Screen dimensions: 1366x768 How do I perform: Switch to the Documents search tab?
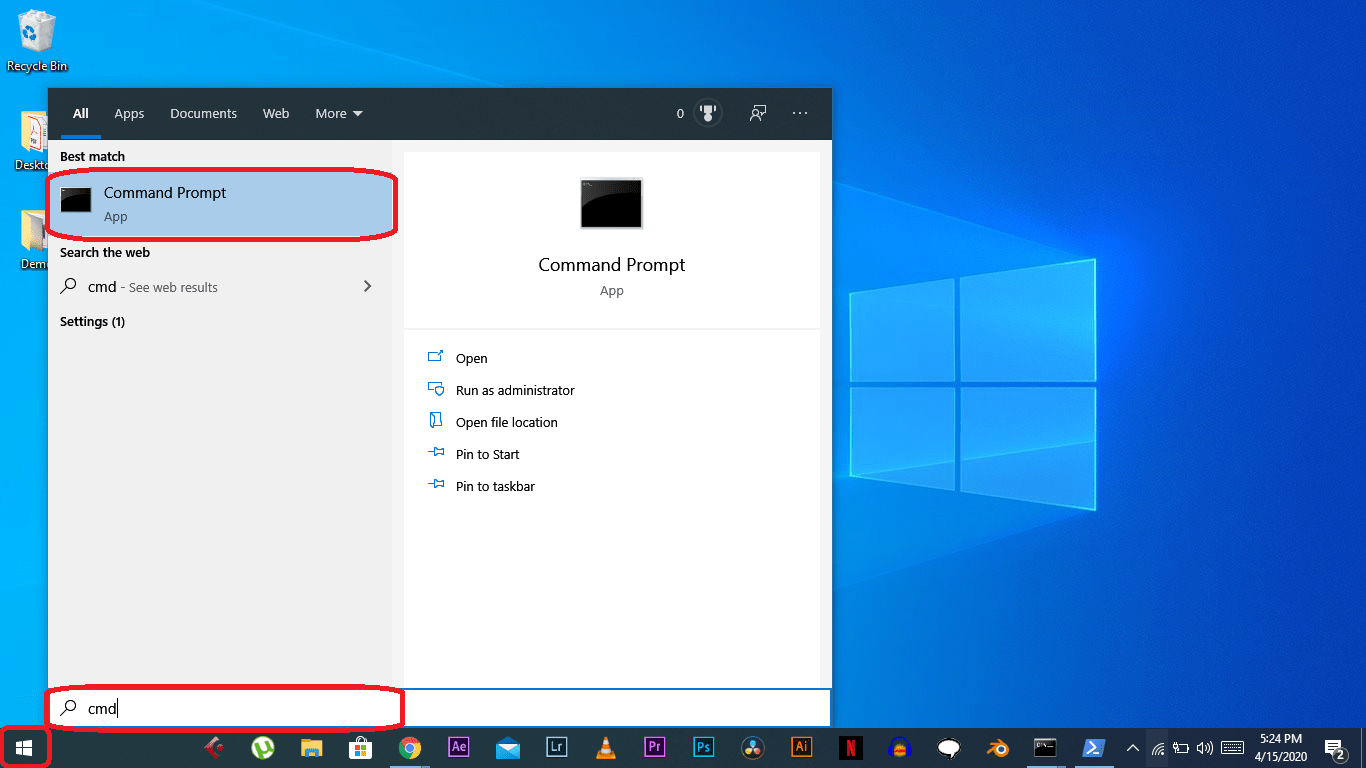click(203, 113)
